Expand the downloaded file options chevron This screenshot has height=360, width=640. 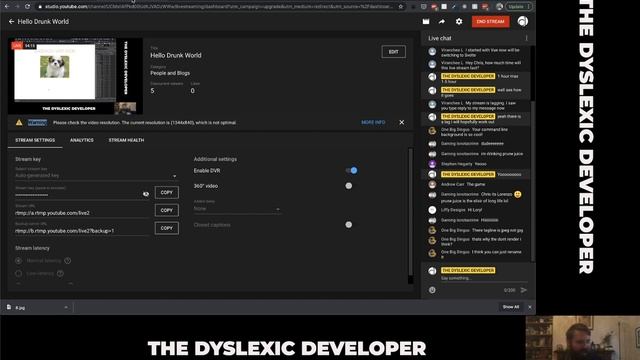(x=66, y=307)
